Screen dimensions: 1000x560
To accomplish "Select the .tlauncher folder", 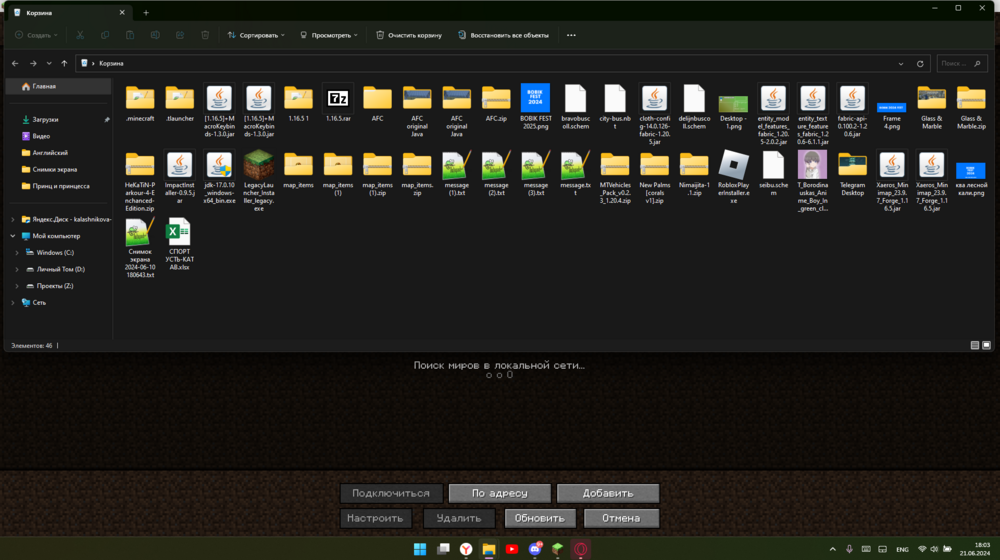I will point(179,103).
